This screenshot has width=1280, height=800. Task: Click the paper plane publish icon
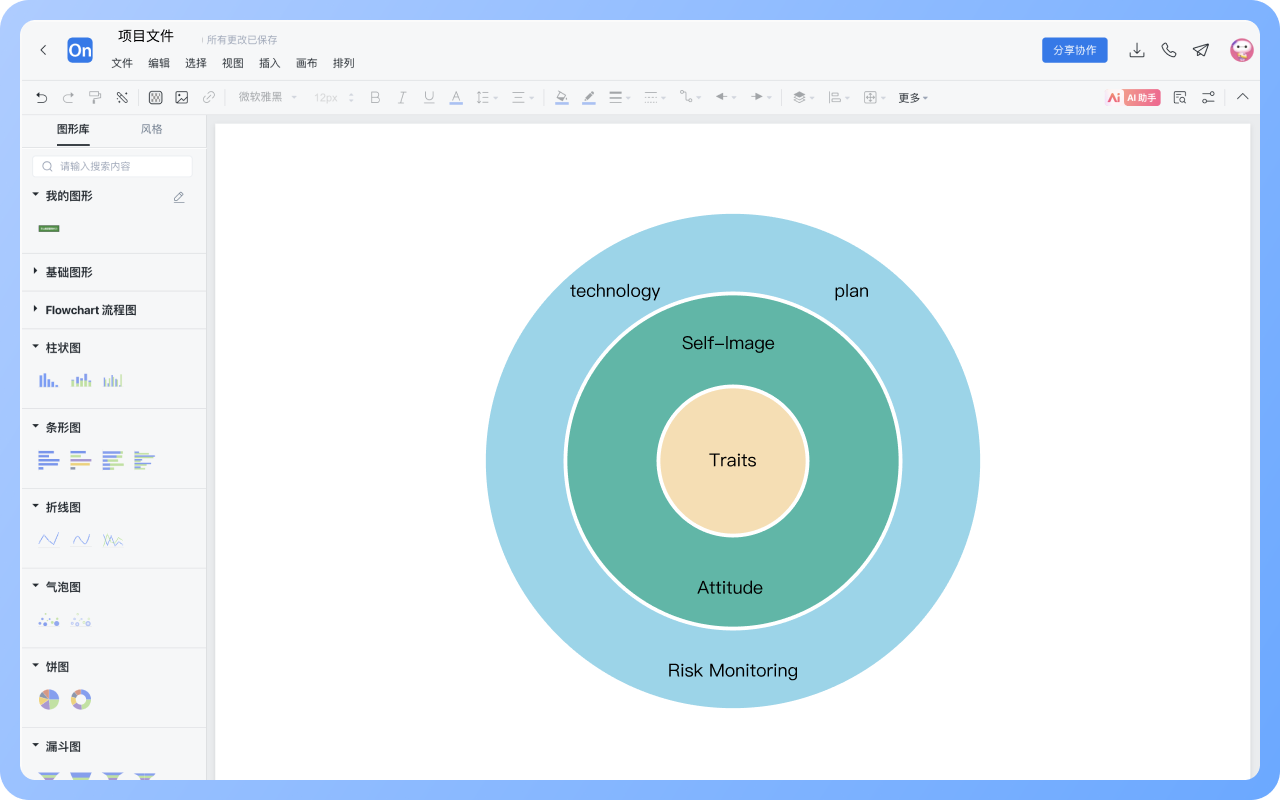click(x=1201, y=50)
